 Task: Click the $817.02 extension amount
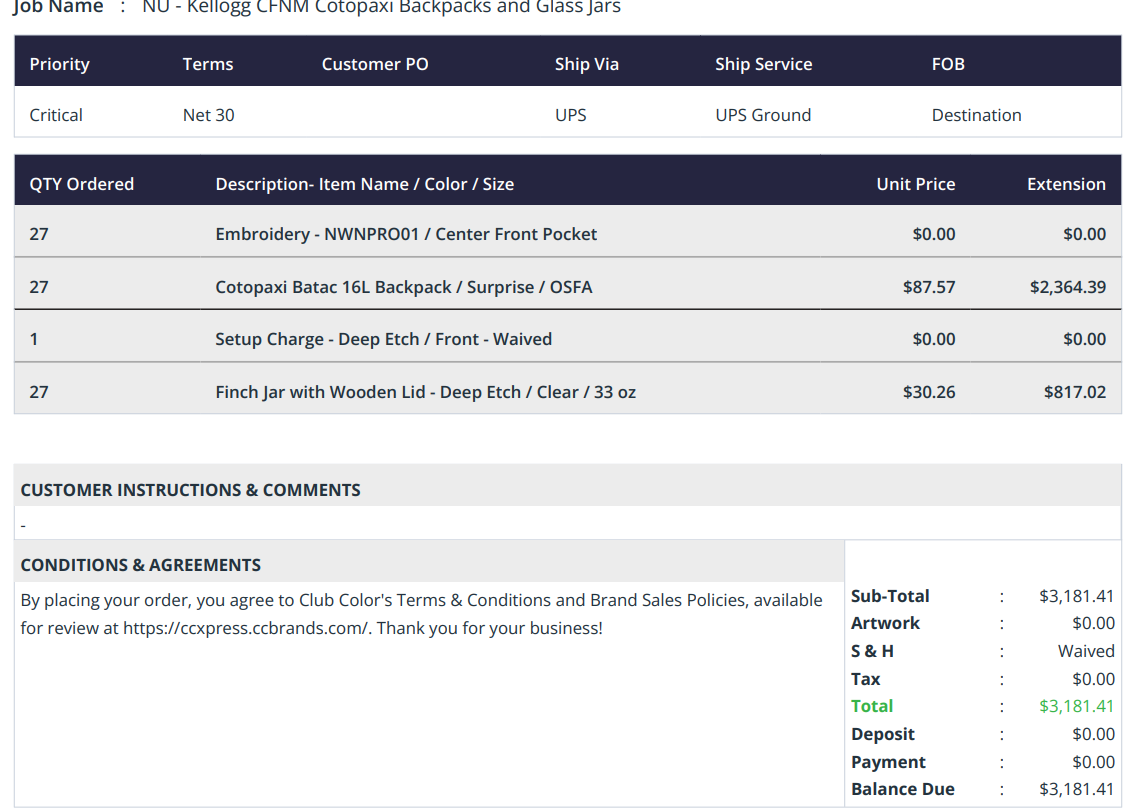coord(1074,392)
